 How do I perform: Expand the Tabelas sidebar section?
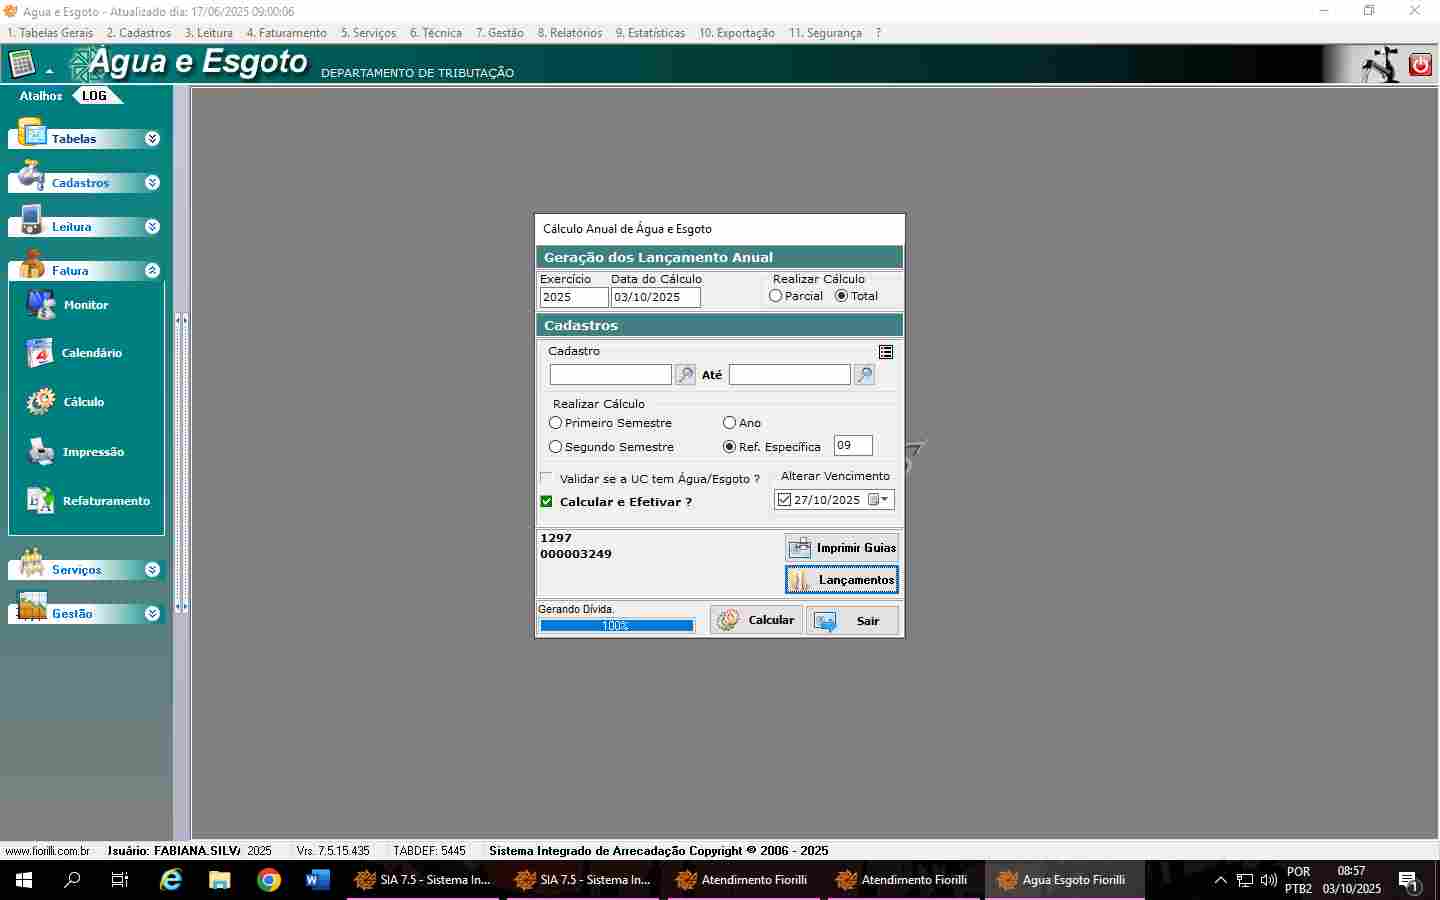click(x=152, y=139)
